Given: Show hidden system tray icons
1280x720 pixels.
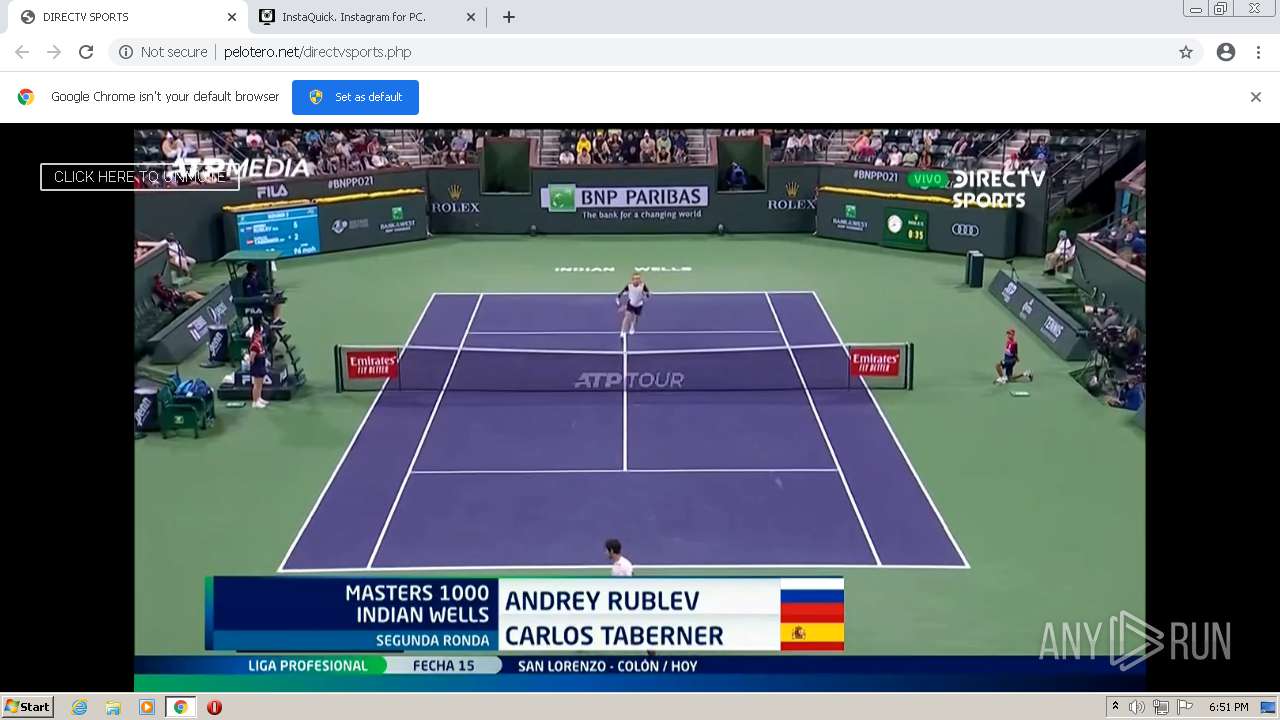Looking at the screenshot, I should pyautogui.click(x=1115, y=707).
